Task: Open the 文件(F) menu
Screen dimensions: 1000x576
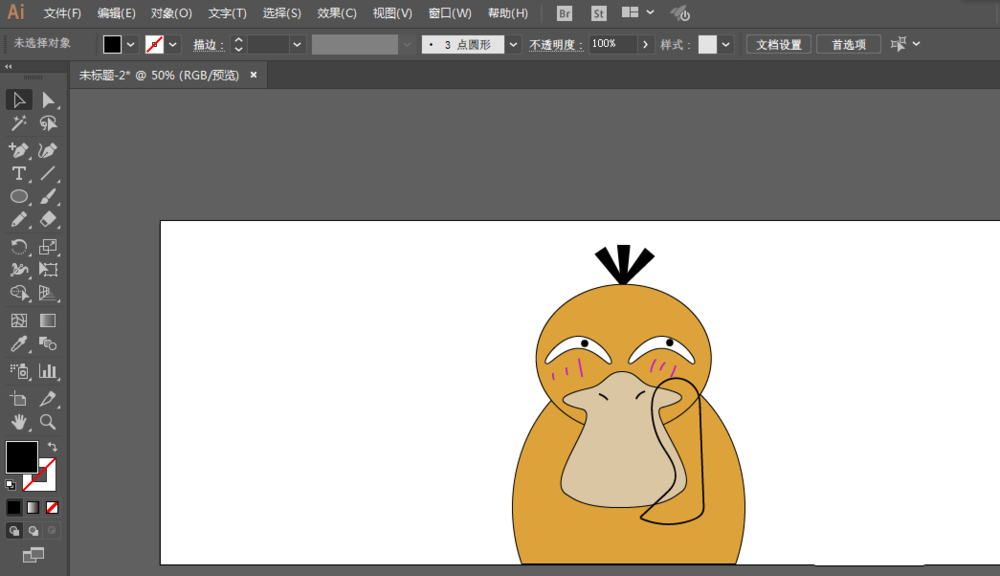Action: (x=62, y=13)
